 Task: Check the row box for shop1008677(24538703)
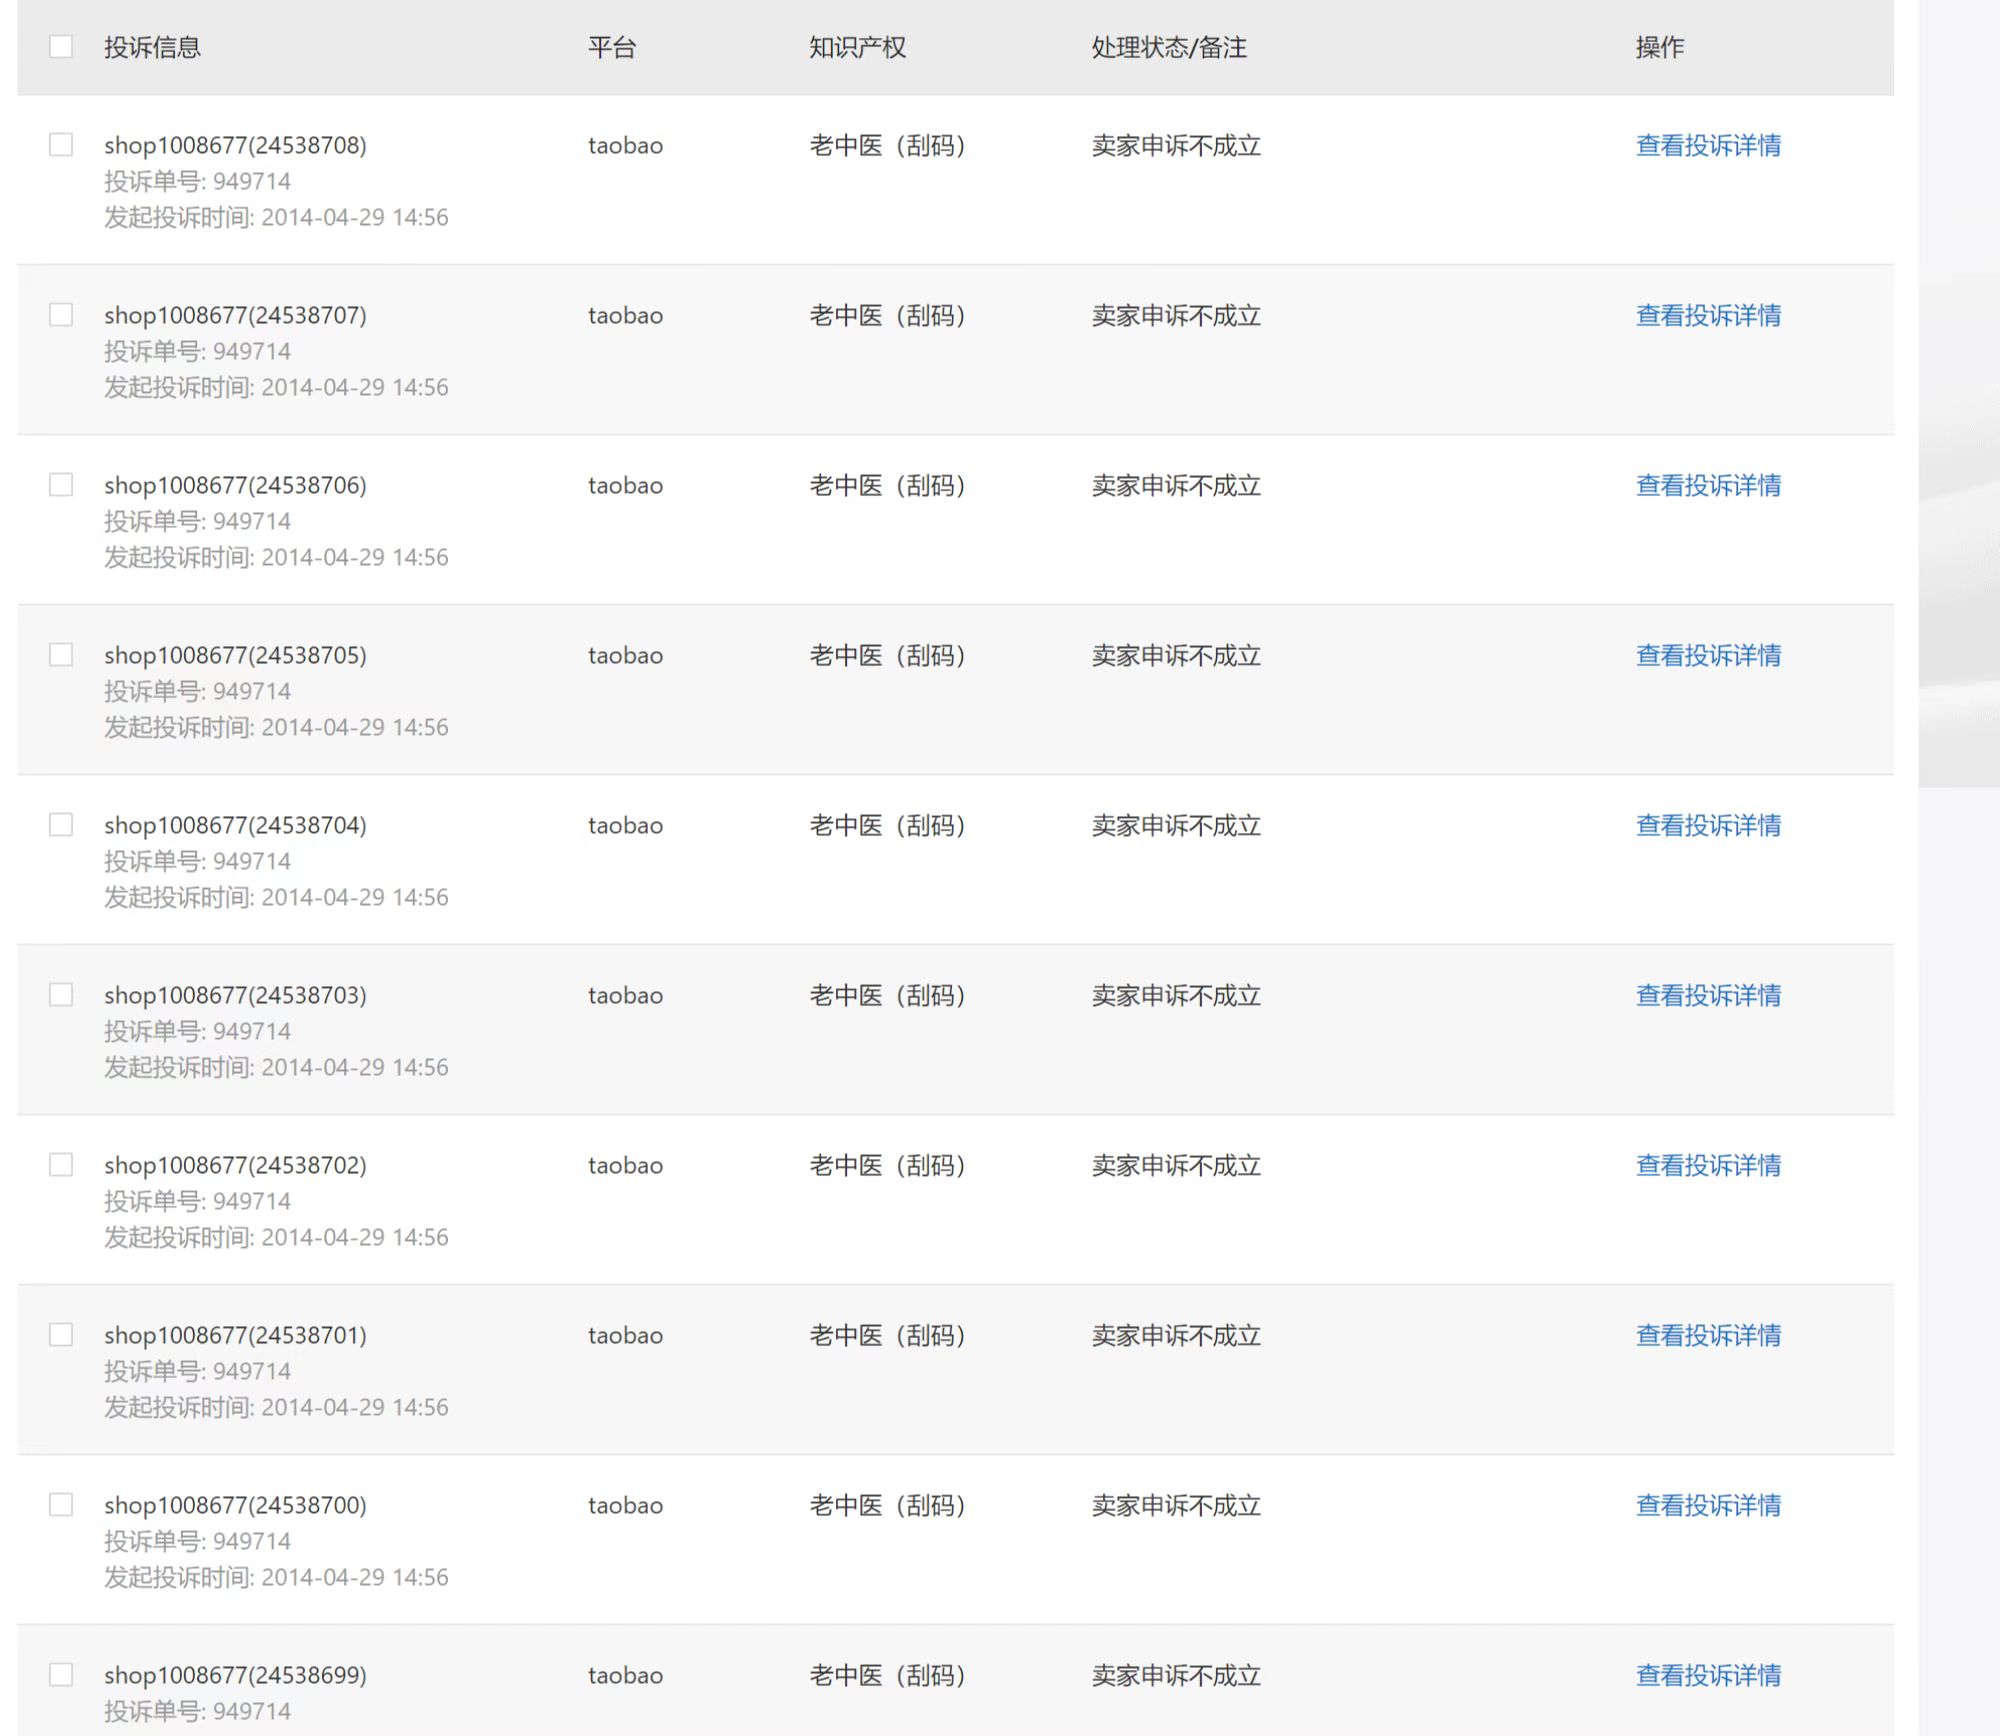(x=61, y=995)
